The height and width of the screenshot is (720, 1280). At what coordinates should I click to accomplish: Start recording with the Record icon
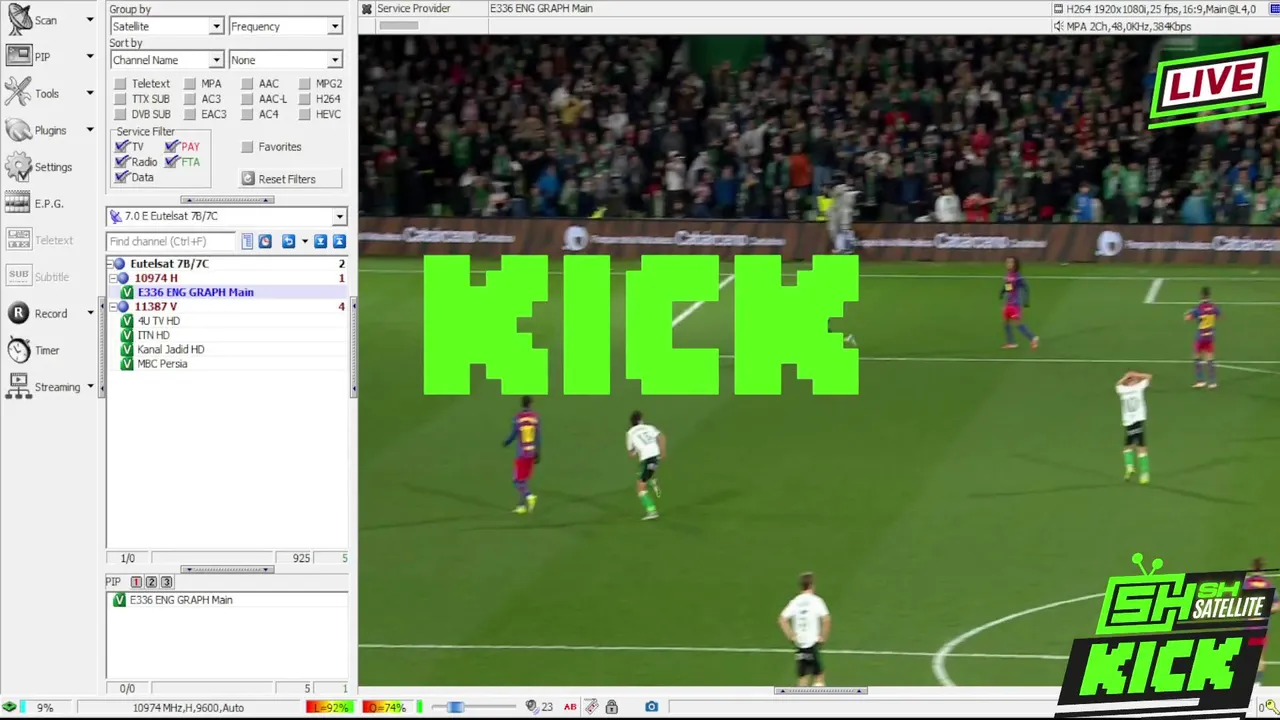18,313
